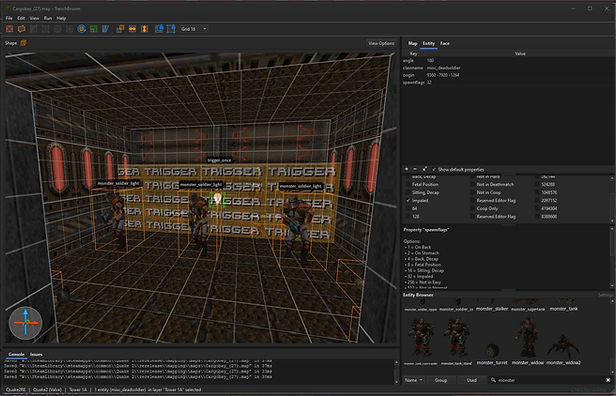Click the set default properties icon

424,169
